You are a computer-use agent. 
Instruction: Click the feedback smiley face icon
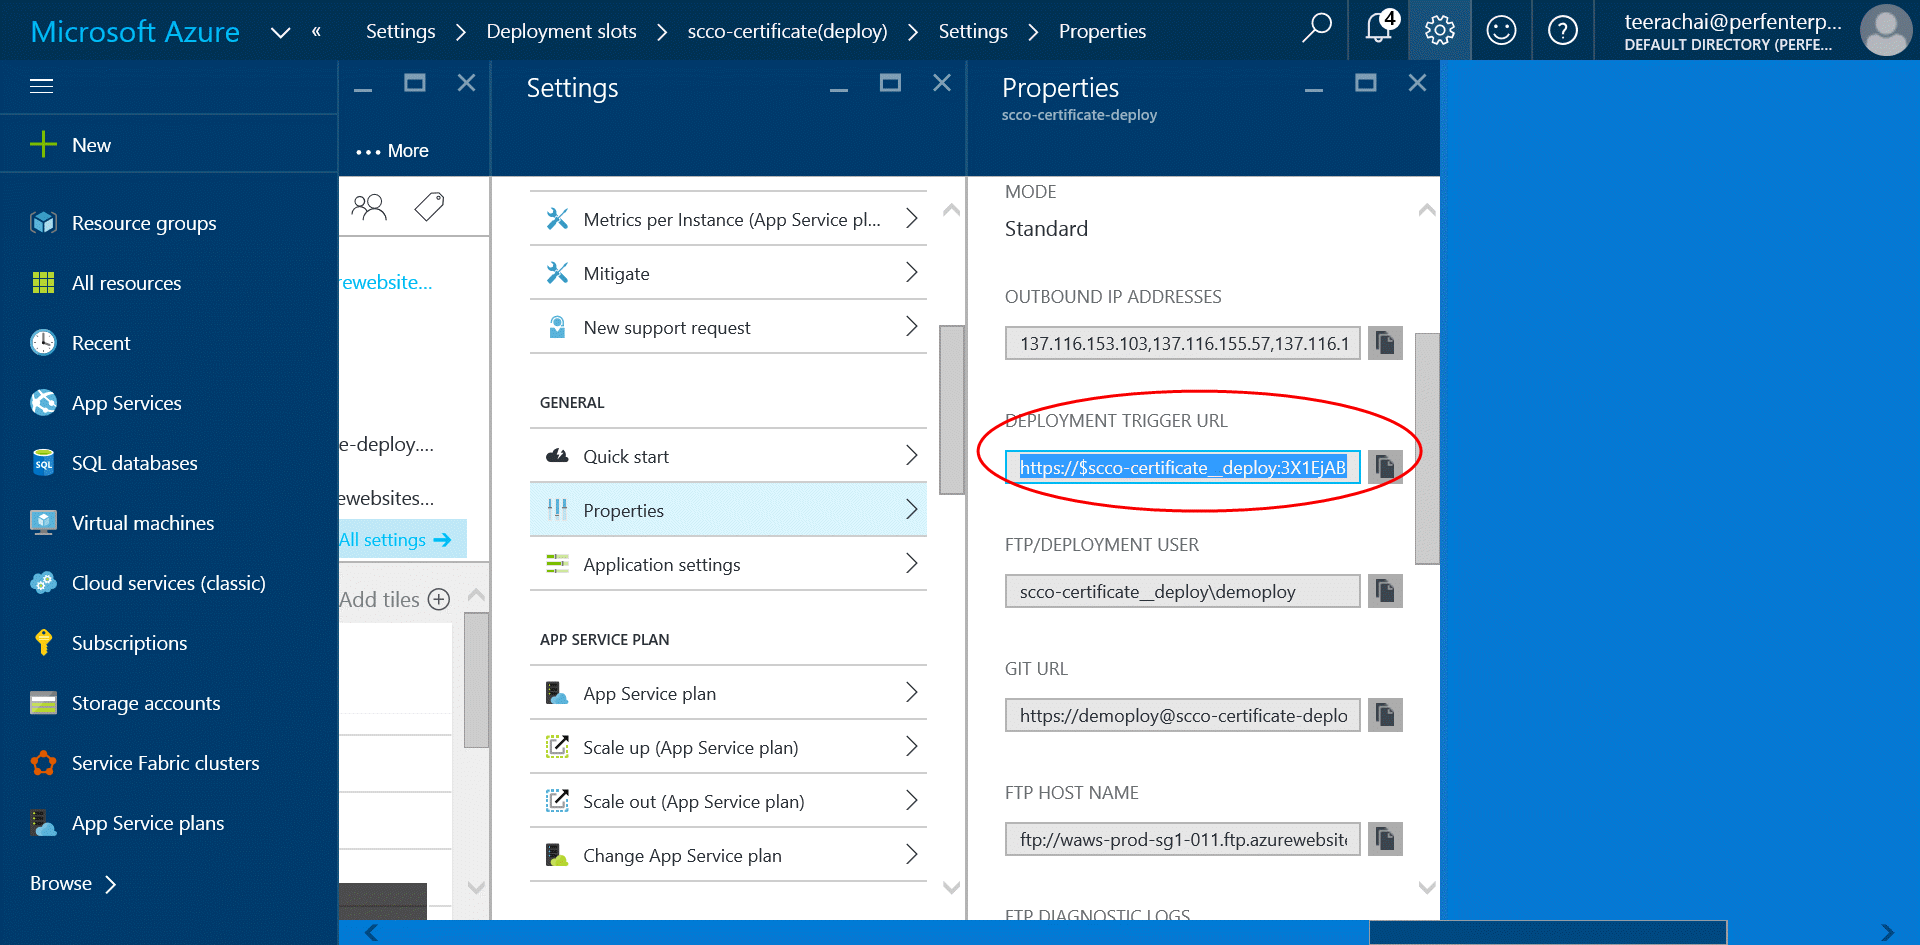(x=1501, y=30)
